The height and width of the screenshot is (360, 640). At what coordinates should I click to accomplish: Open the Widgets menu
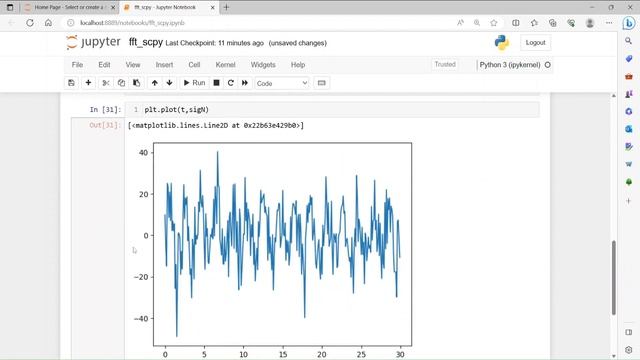click(263, 65)
